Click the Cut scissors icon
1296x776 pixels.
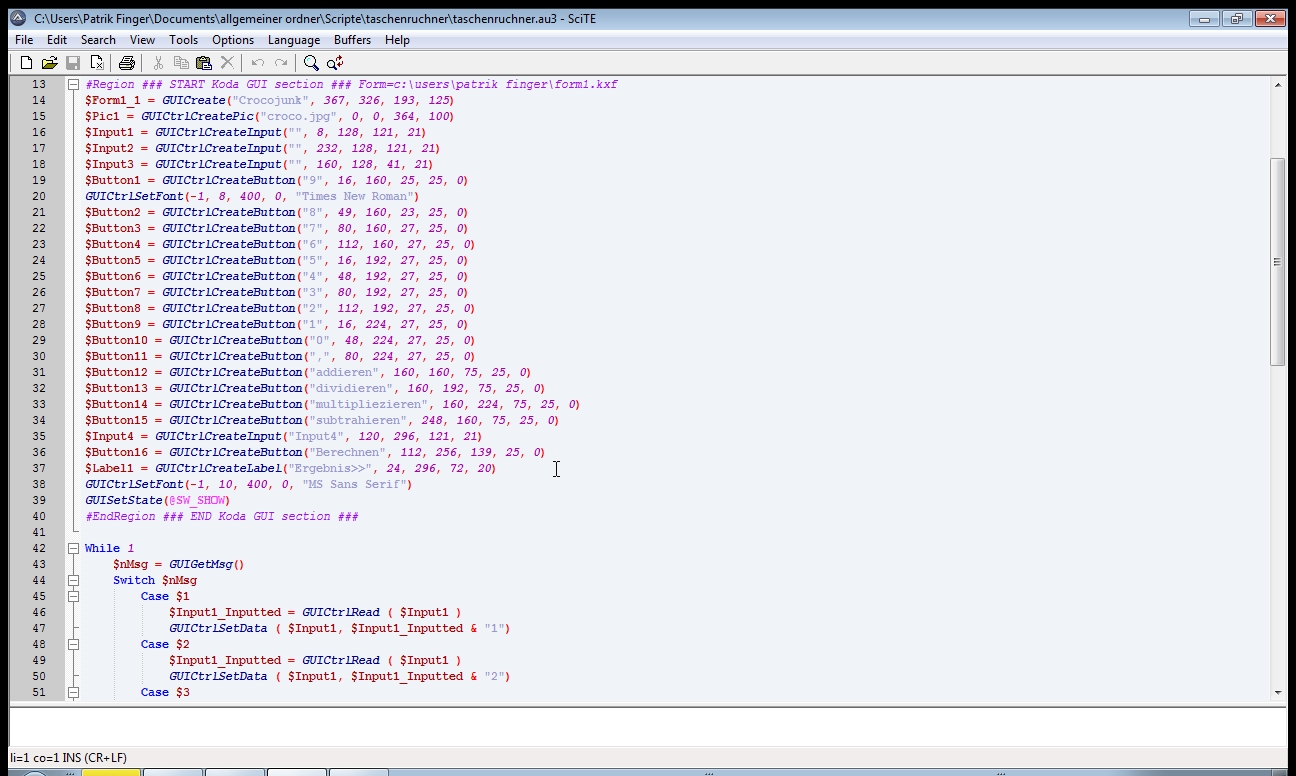[158, 63]
